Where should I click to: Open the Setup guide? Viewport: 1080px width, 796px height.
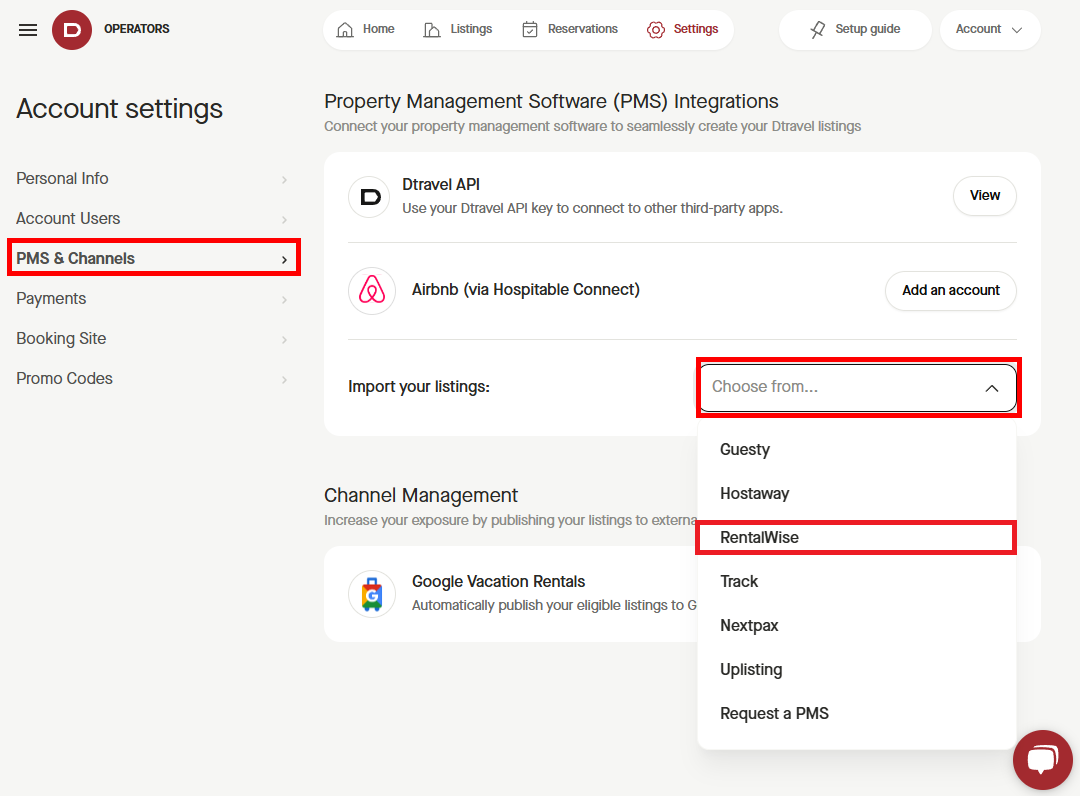855,30
